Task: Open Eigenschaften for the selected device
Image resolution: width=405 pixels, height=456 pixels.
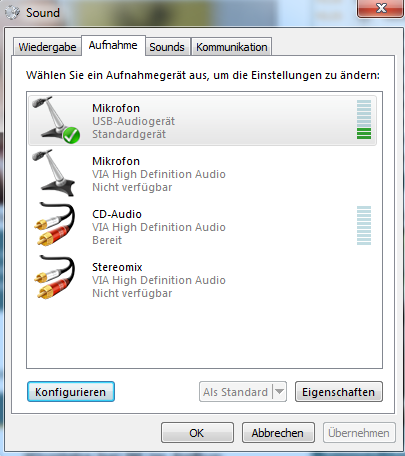Action: pyautogui.click(x=339, y=392)
